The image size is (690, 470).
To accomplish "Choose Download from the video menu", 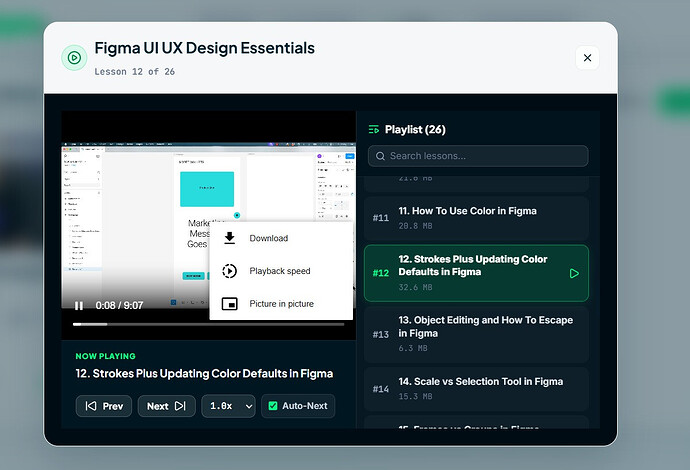I will [281, 238].
